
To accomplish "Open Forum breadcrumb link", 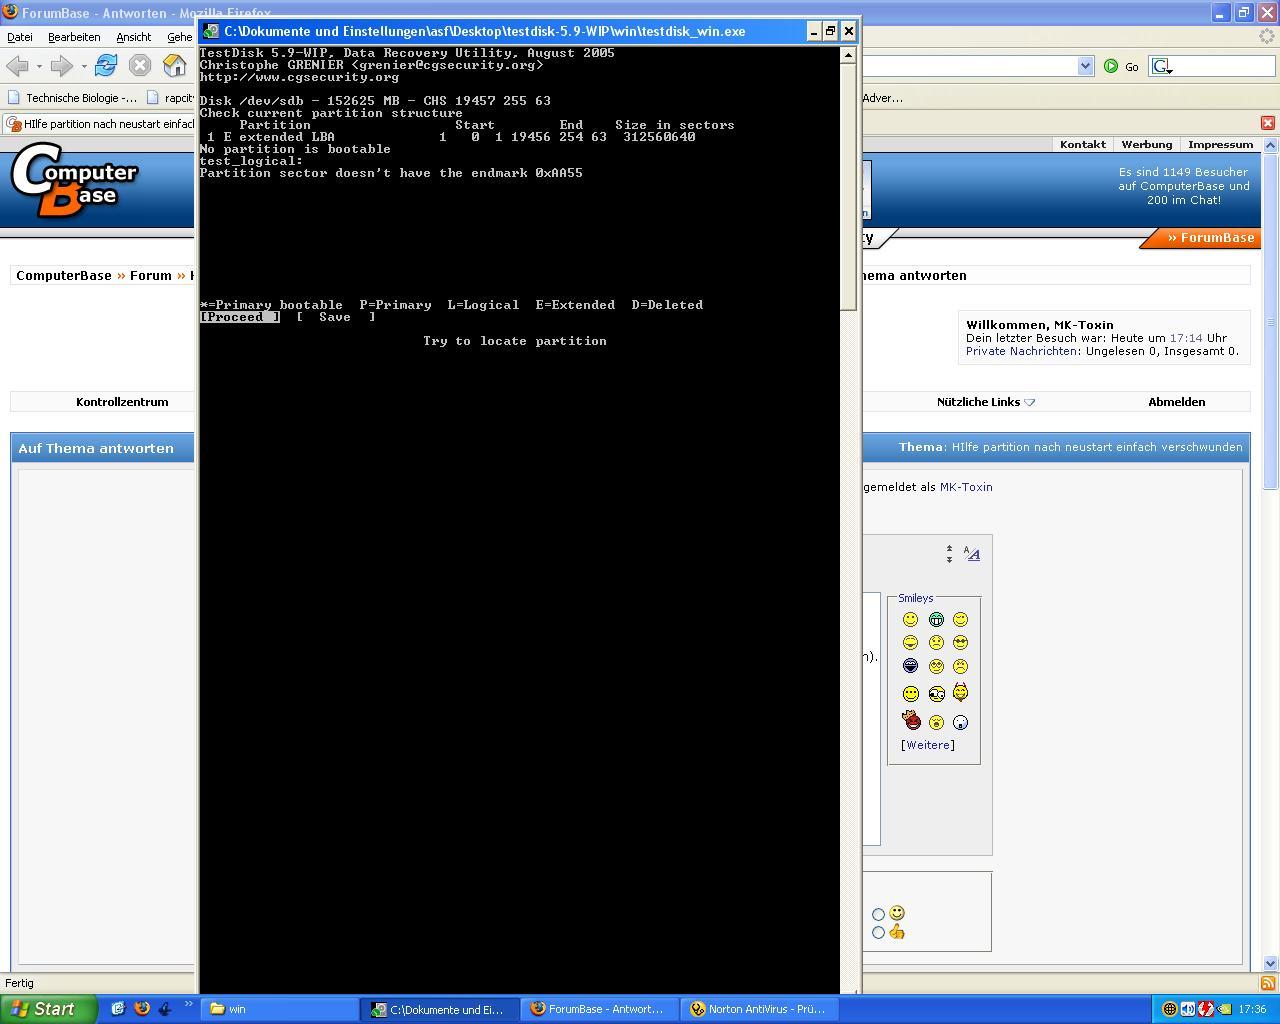I will (150, 276).
